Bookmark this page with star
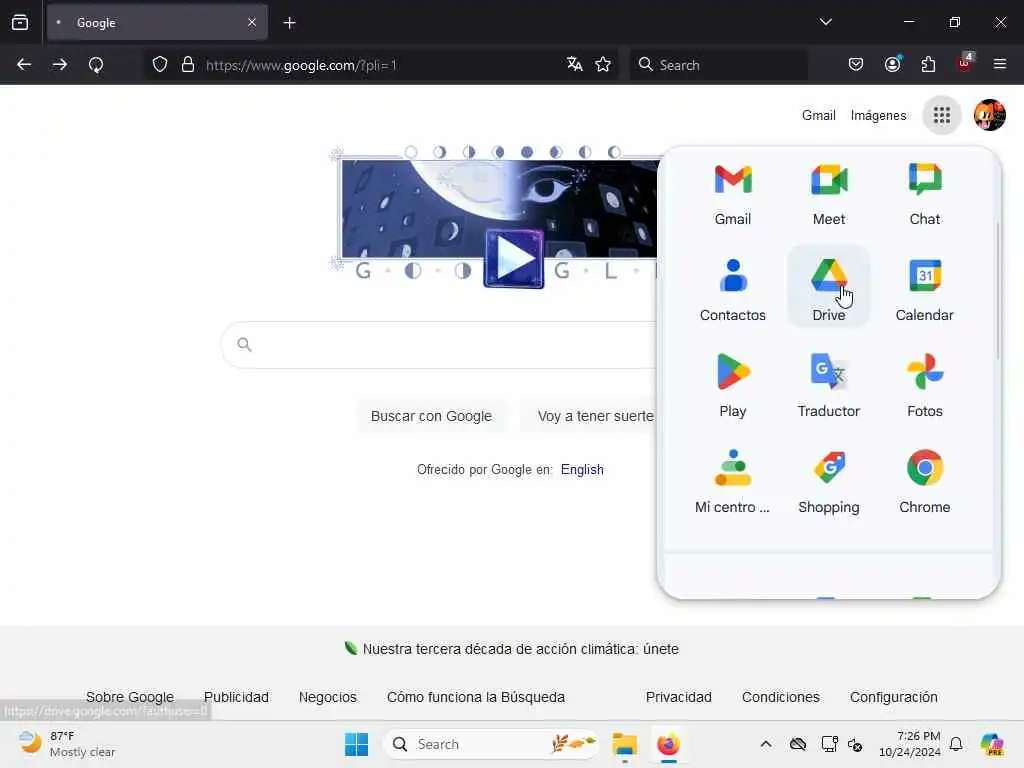The image size is (1024, 768). tap(603, 65)
